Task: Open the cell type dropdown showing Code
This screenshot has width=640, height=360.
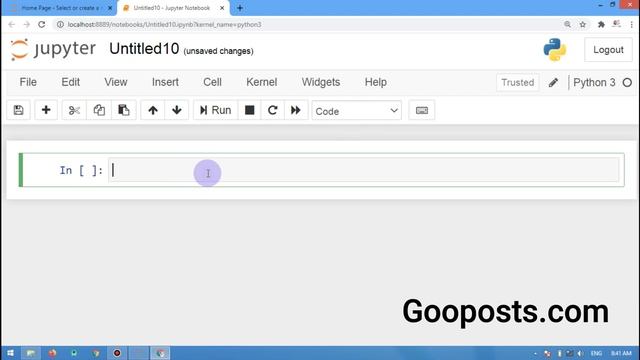Action: 356,111
